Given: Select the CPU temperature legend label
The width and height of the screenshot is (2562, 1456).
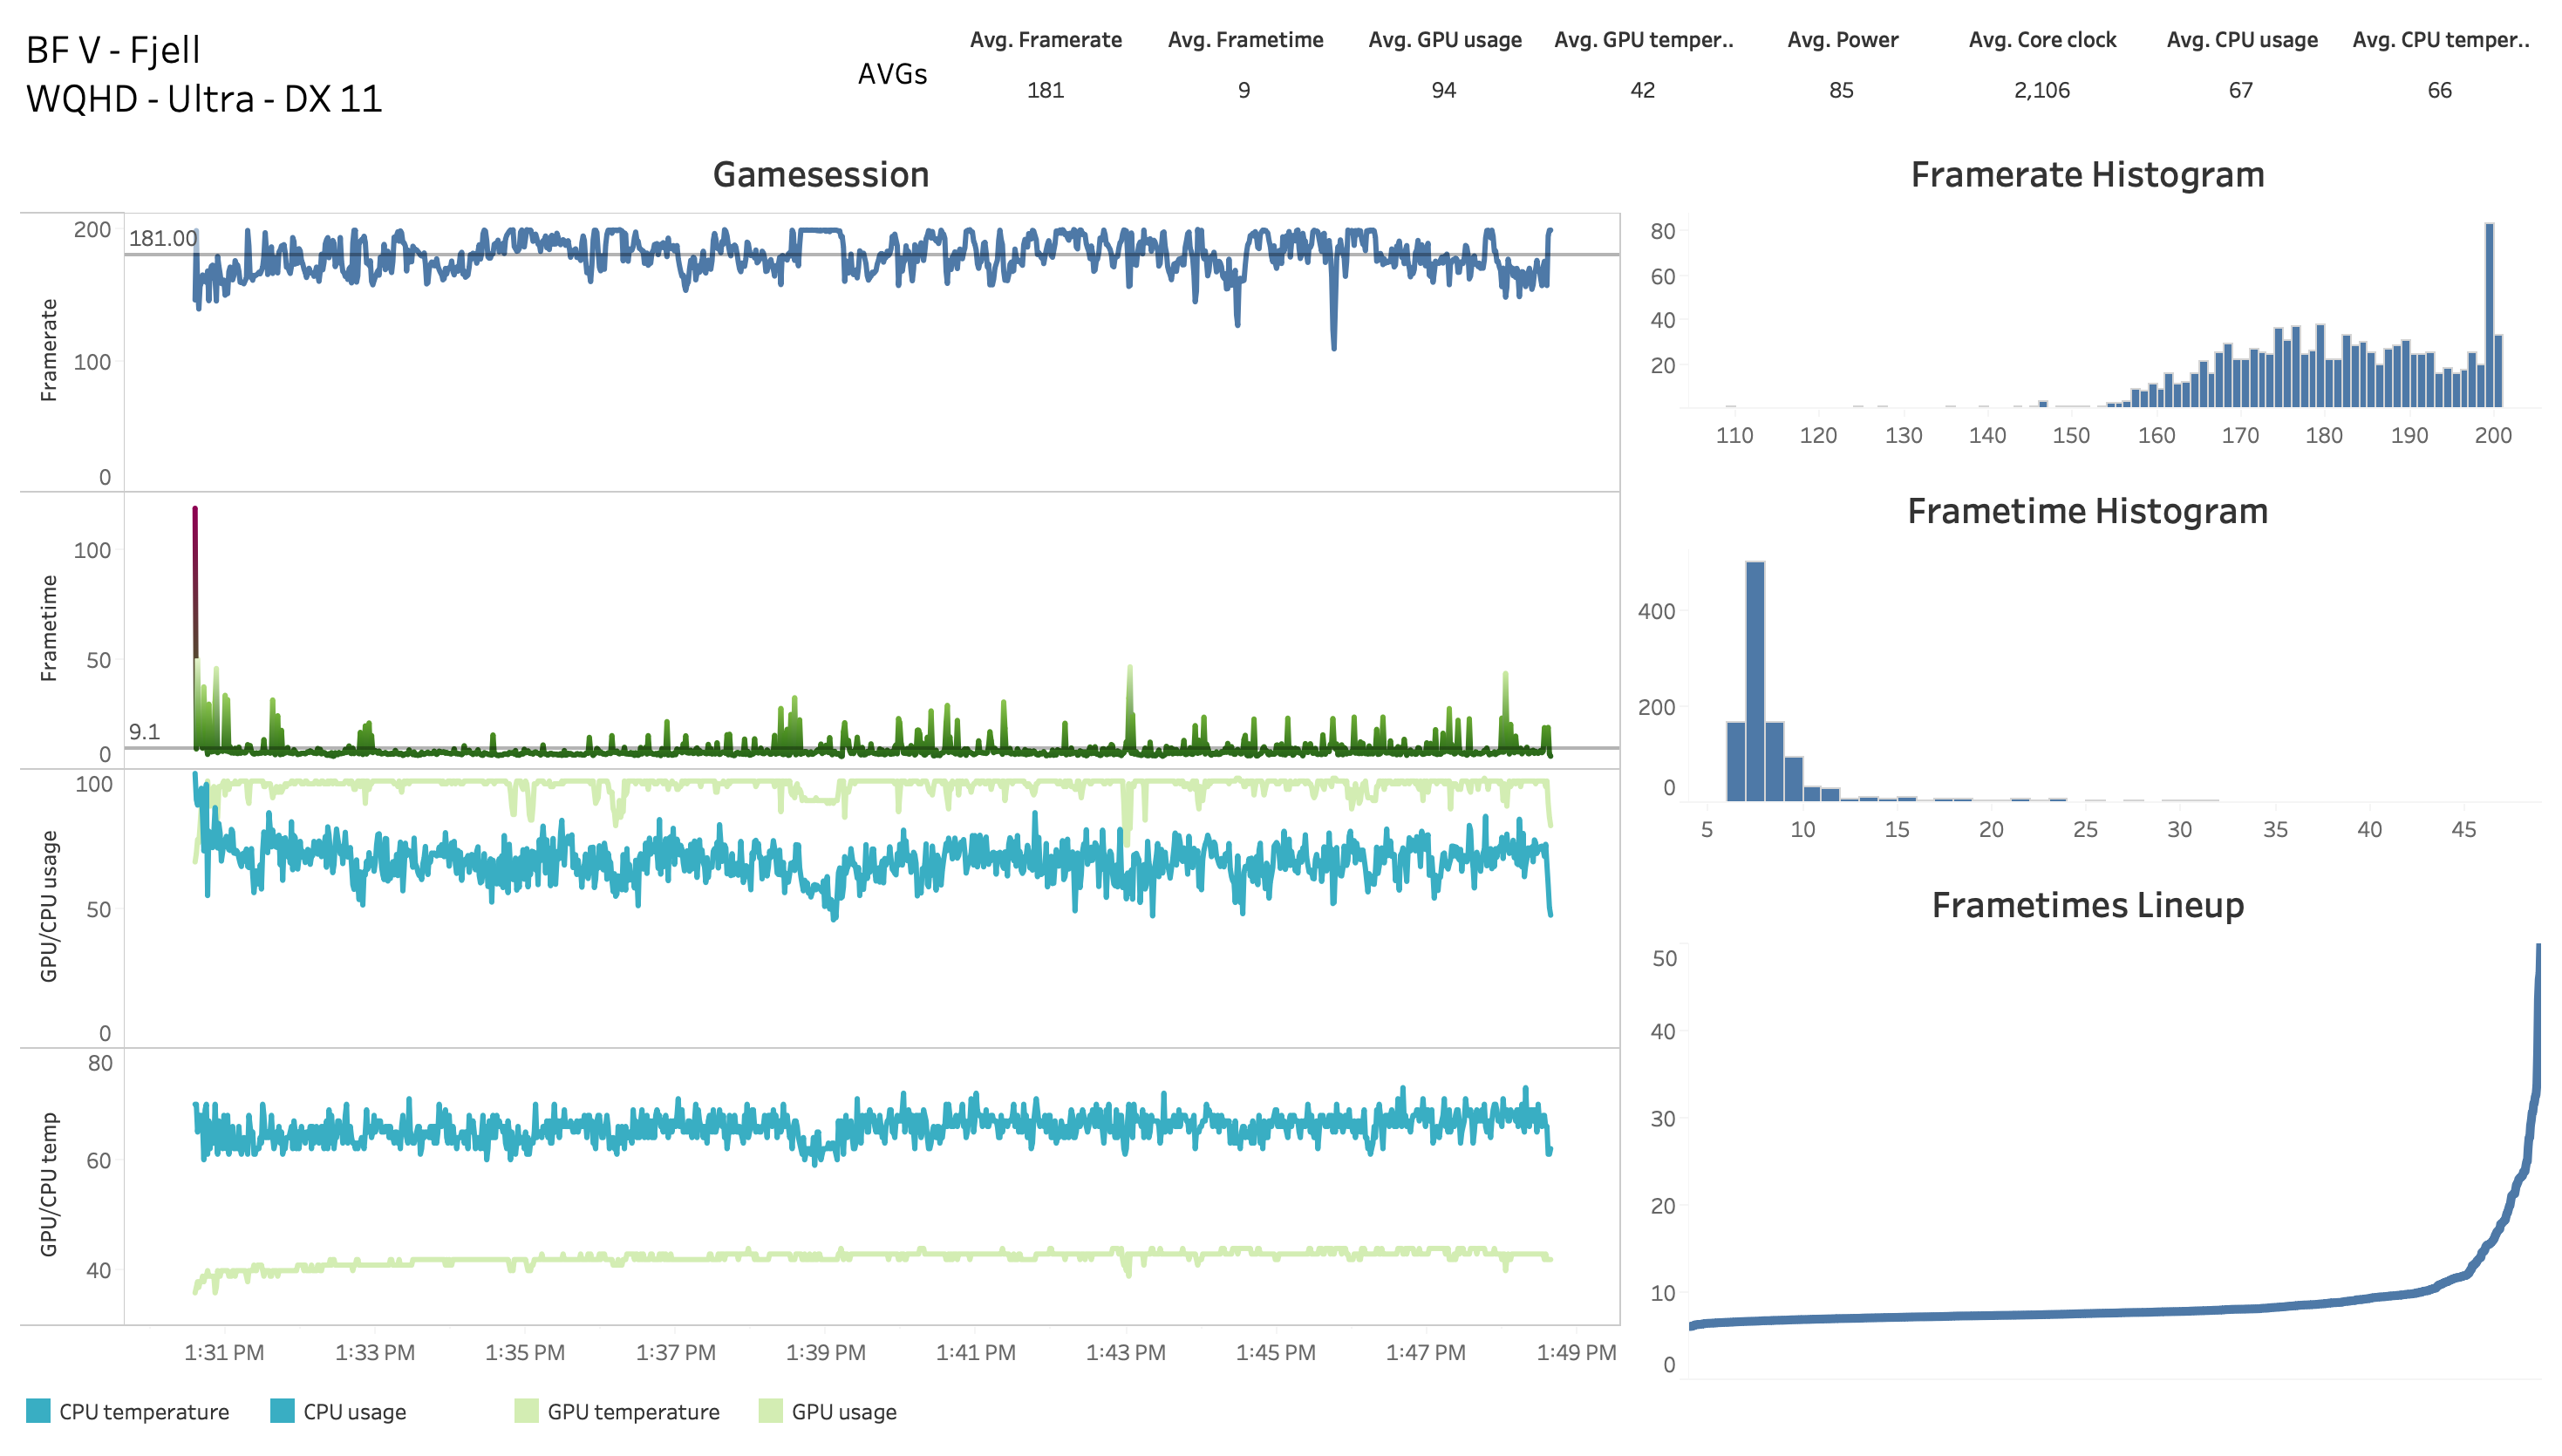Looking at the screenshot, I should (144, 1412).
